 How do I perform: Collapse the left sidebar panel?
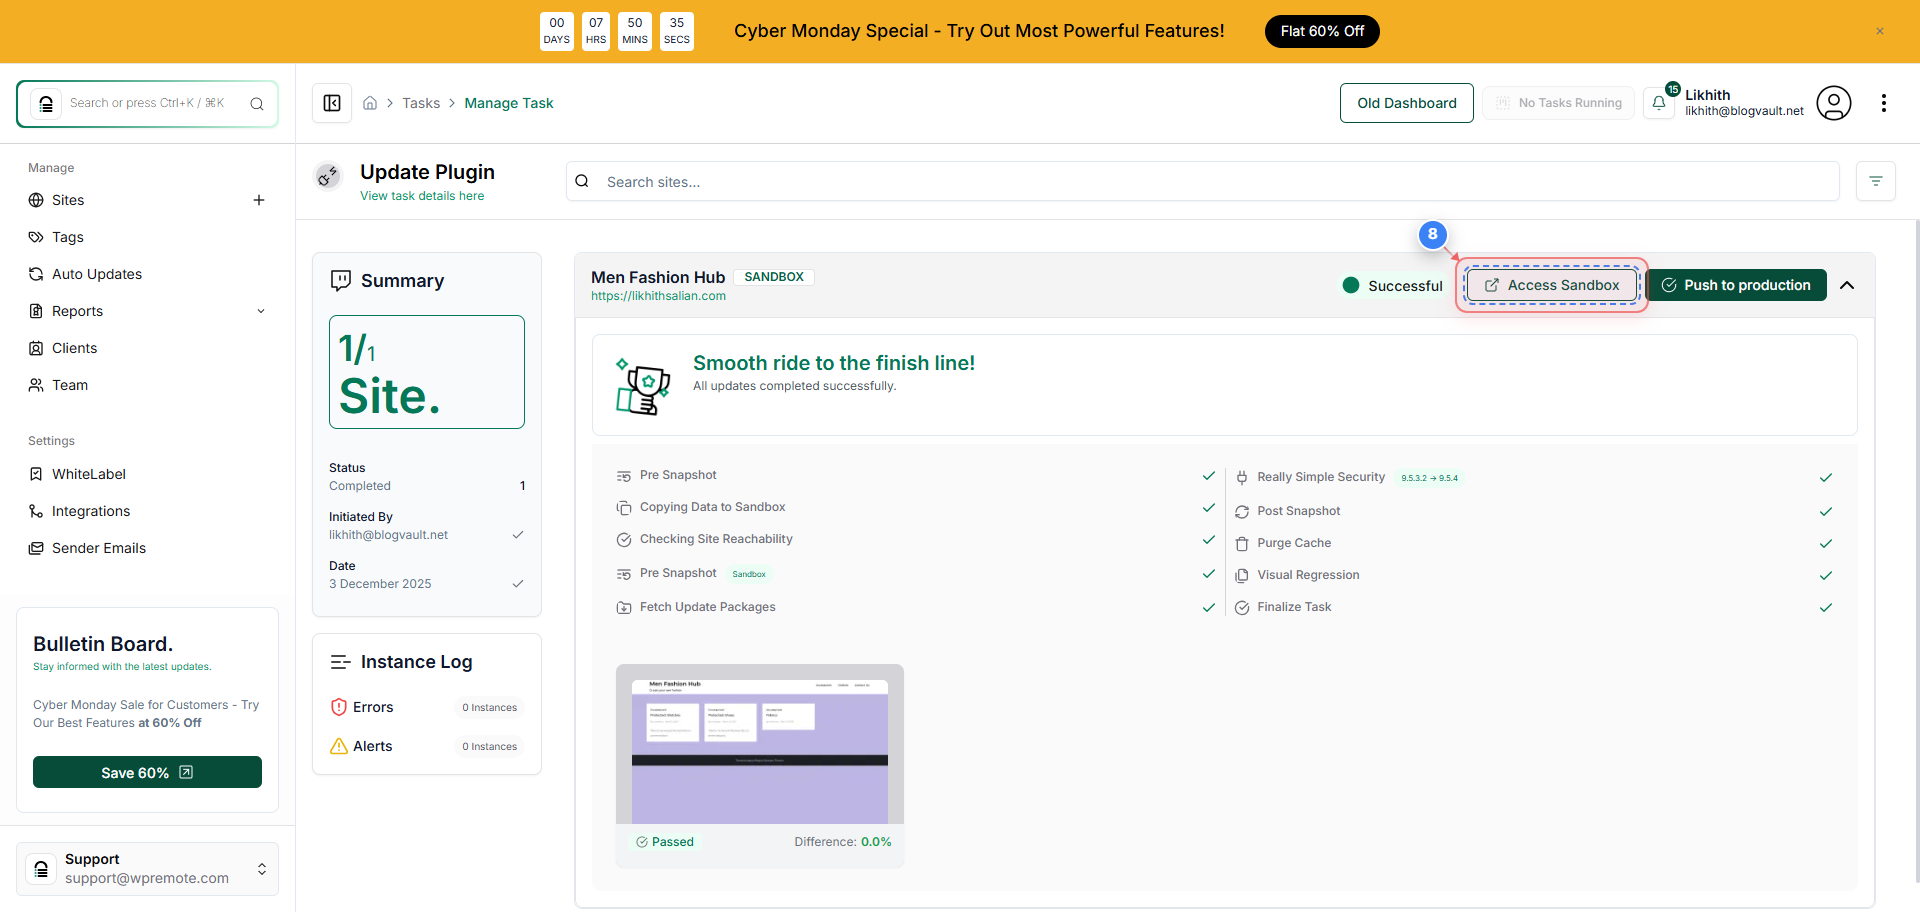click(x=332, y=102)
